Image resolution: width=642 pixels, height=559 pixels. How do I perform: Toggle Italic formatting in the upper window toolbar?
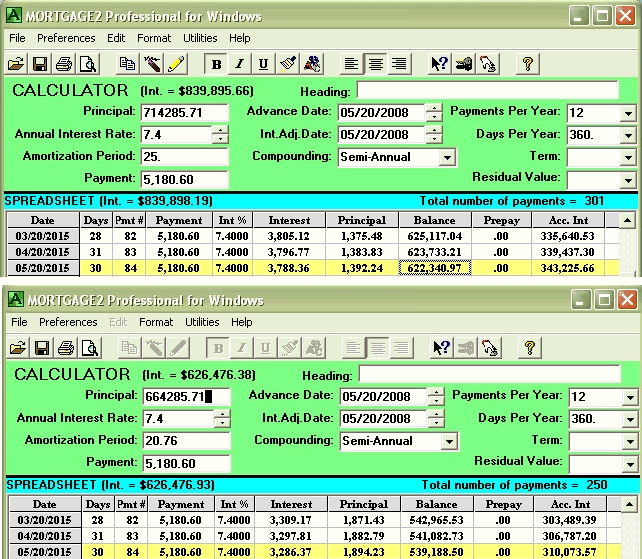[x=240, y=64]
